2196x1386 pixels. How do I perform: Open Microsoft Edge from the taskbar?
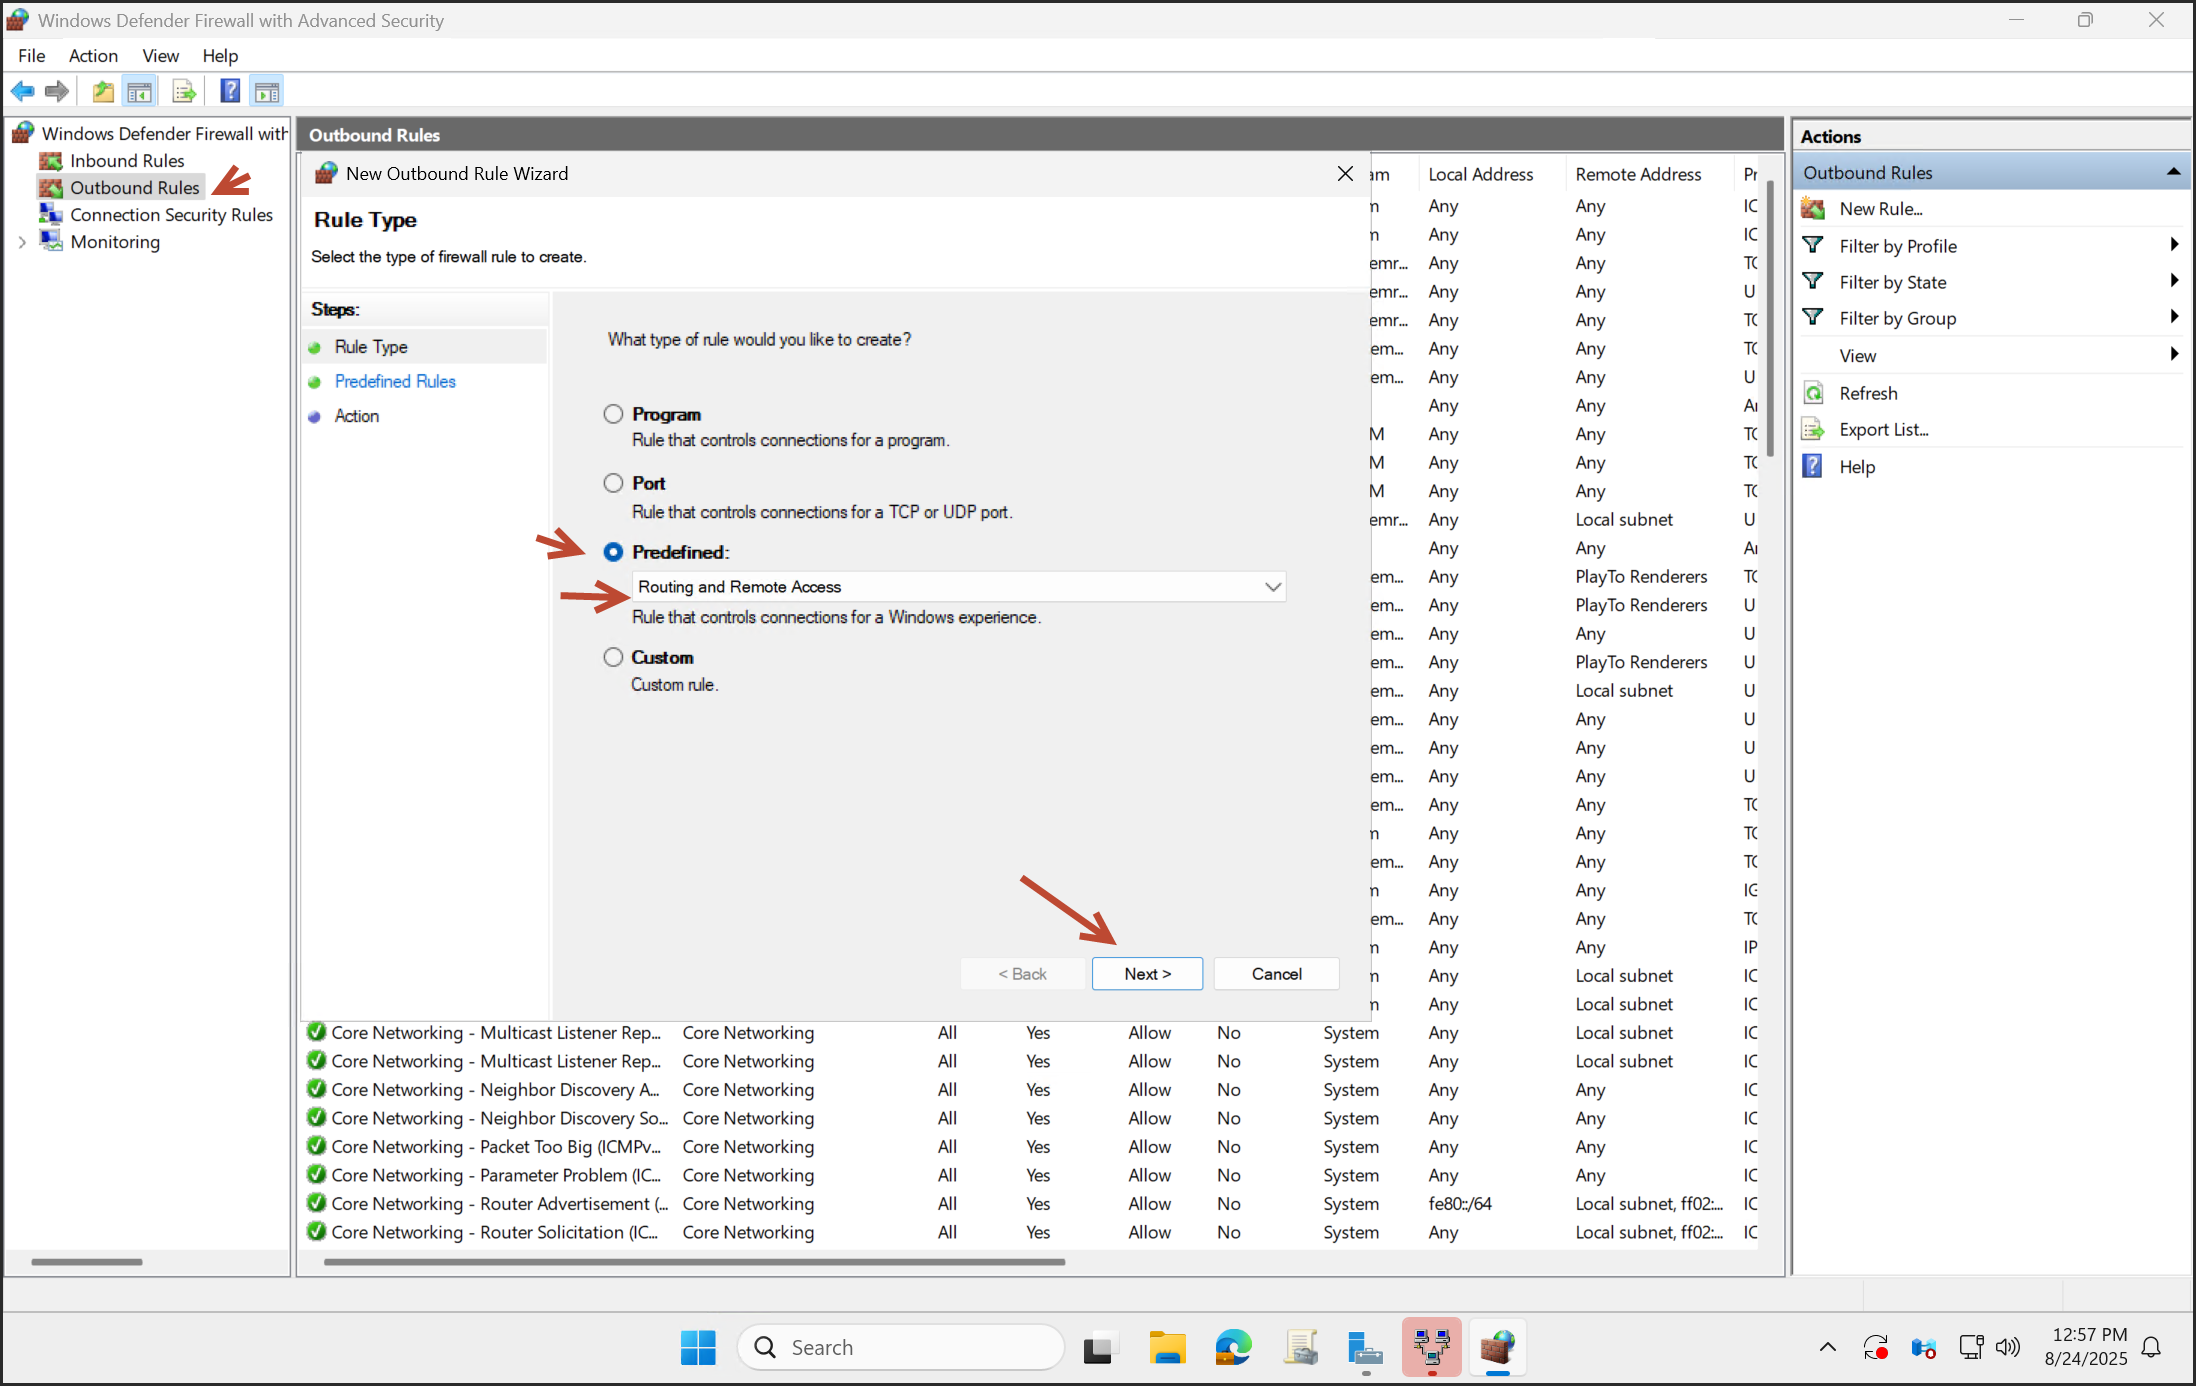point(1233,1348)
